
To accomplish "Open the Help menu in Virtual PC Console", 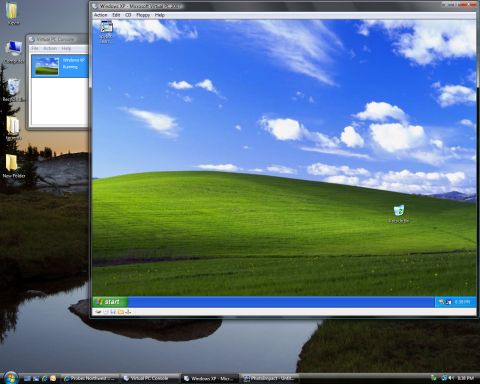I will pyautogui.click(x=66, y=48).
